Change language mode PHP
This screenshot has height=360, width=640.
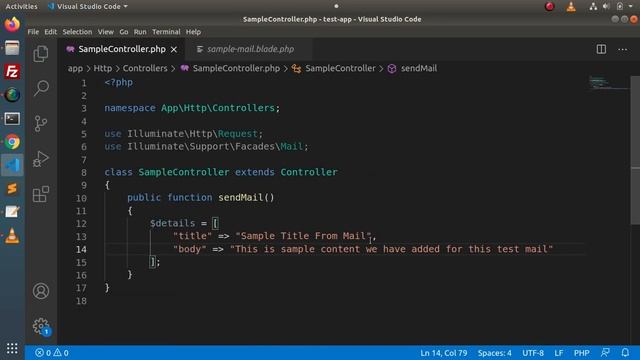click(x=581, y=353)
